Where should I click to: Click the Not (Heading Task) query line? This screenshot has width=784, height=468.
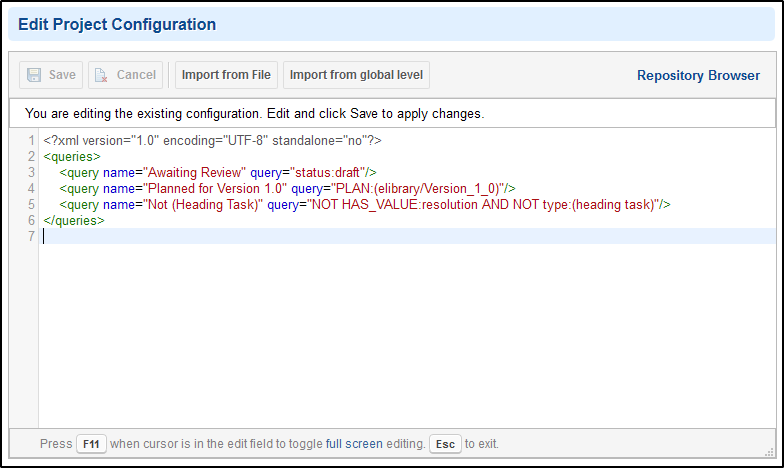(x=365, y=204)
